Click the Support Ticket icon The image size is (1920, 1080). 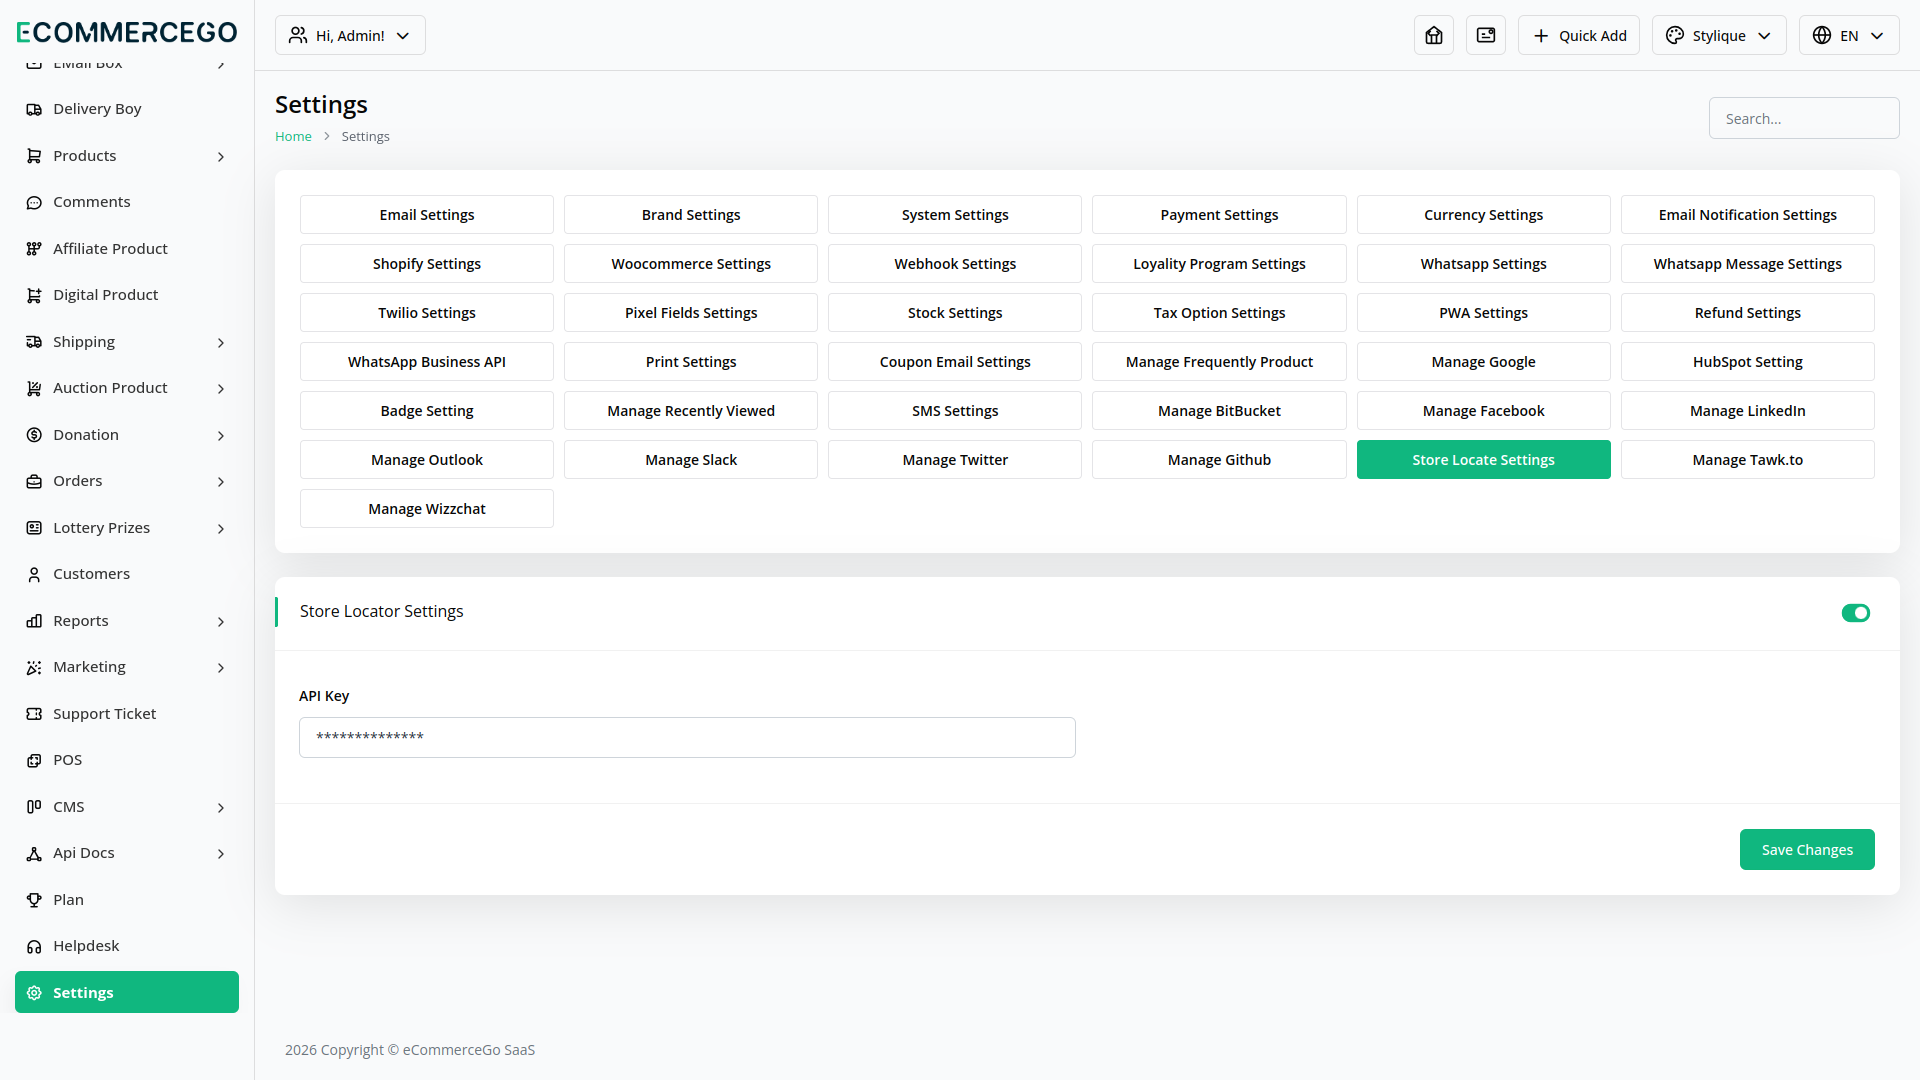coord(34,714)
